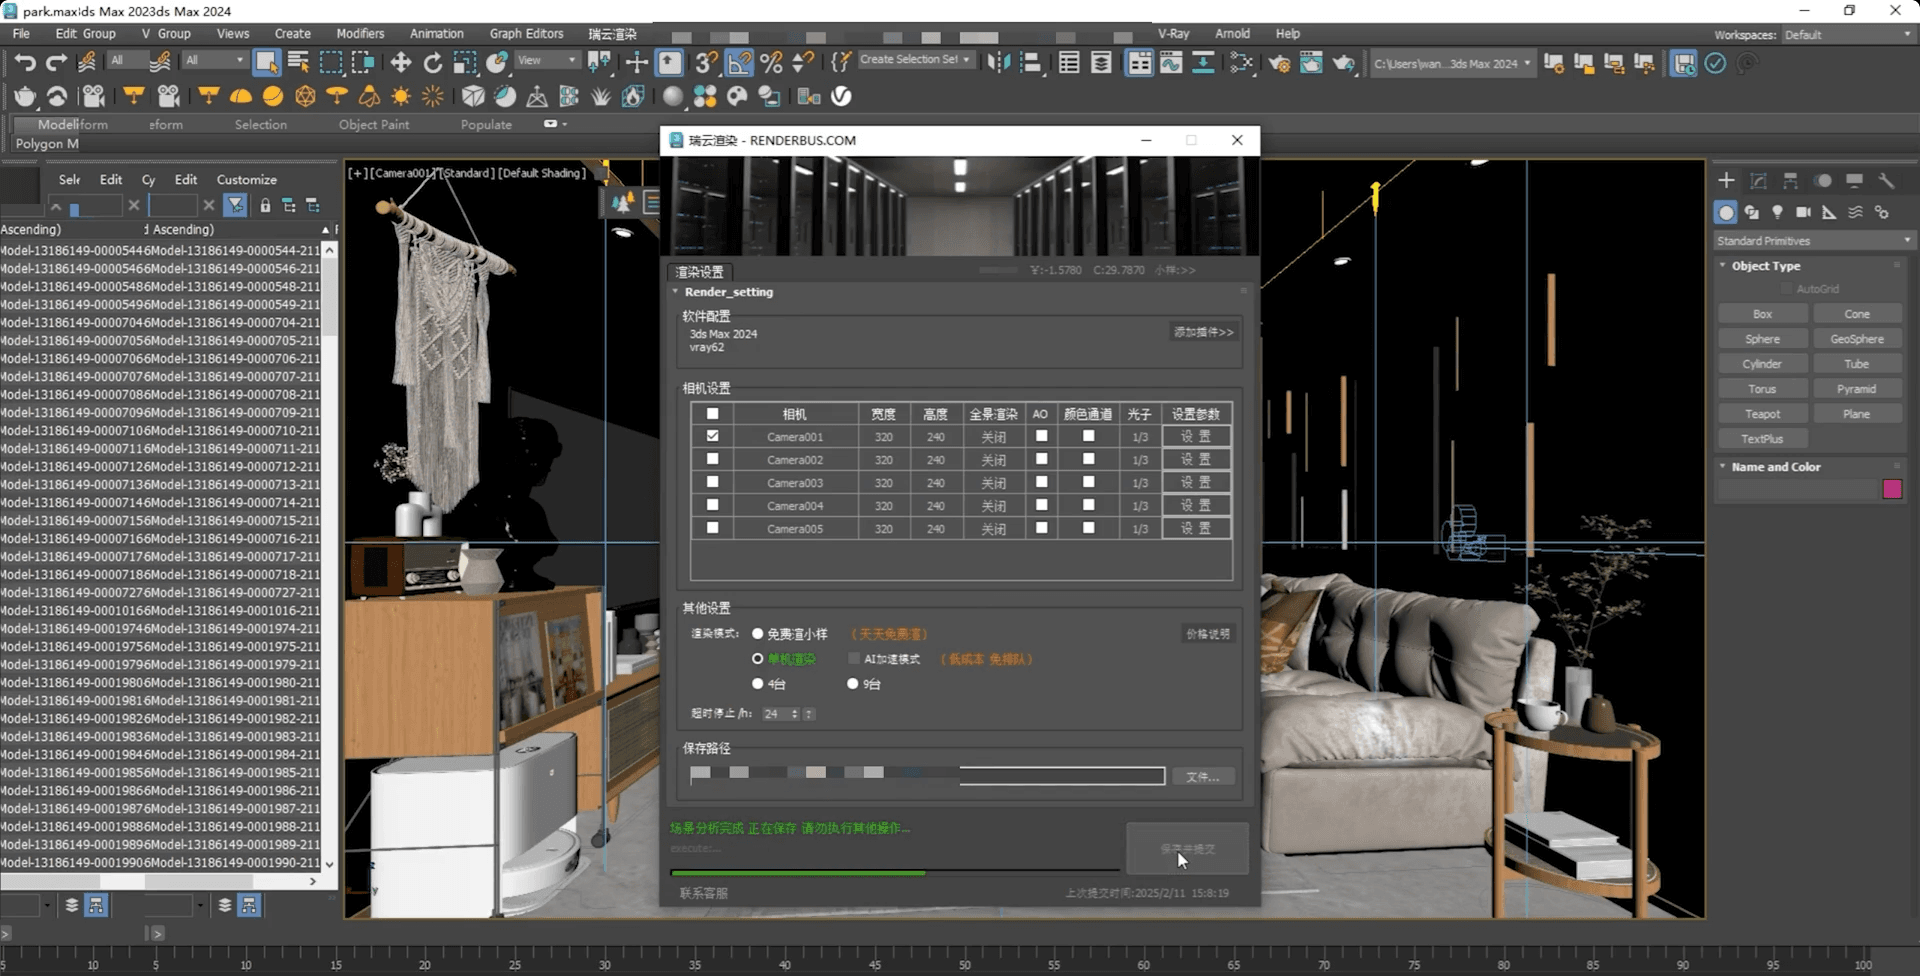Check the Camera005 row checkbox
This screenshot has width=1920, height=976.
coord(712,528)
